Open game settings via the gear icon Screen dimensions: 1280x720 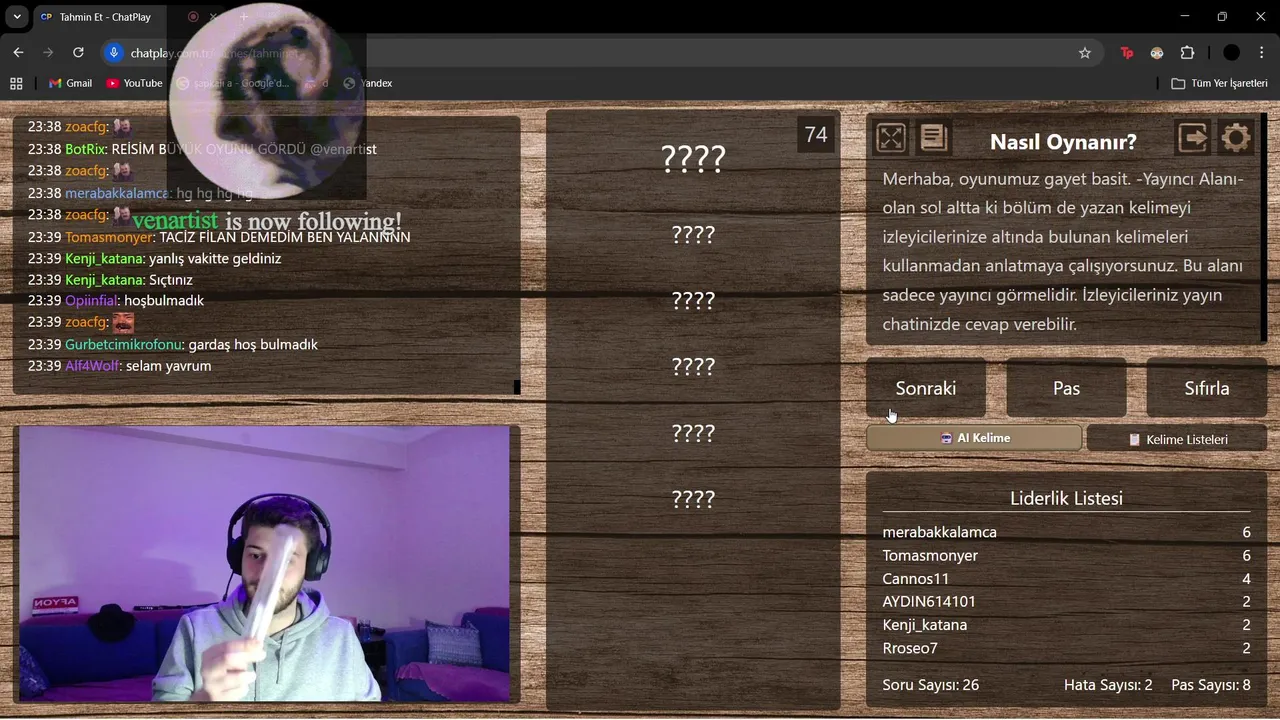point(1237,138)
